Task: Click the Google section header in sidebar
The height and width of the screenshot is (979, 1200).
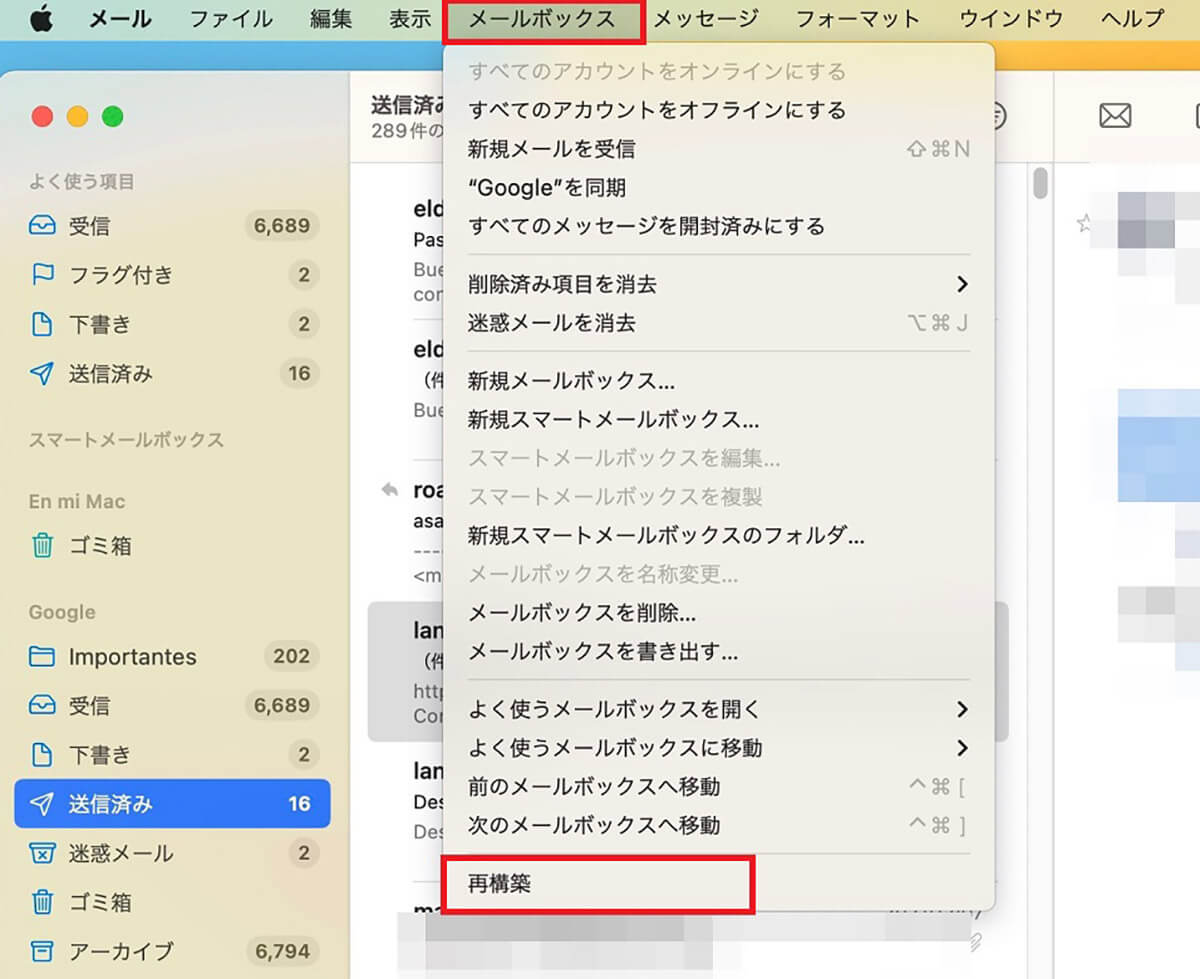Action: pos(62,612)
